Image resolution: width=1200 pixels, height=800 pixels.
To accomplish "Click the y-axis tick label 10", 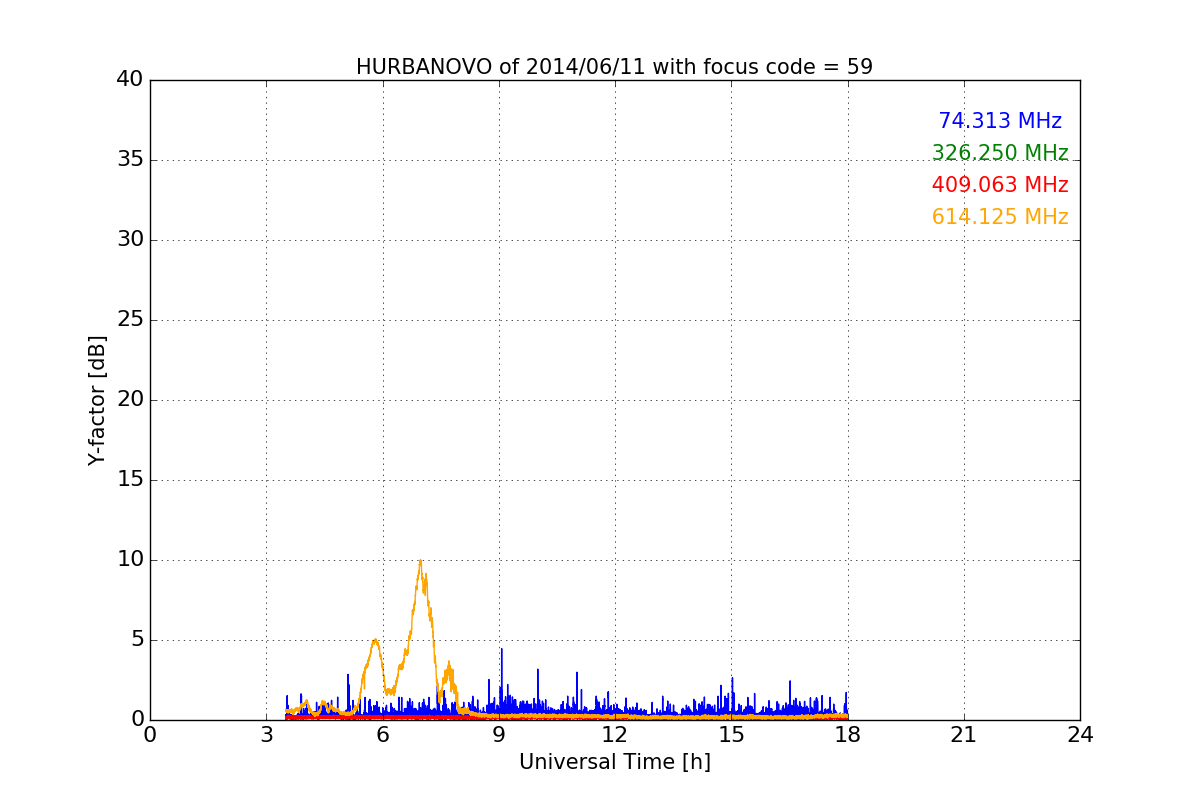I will click(130, 560).
